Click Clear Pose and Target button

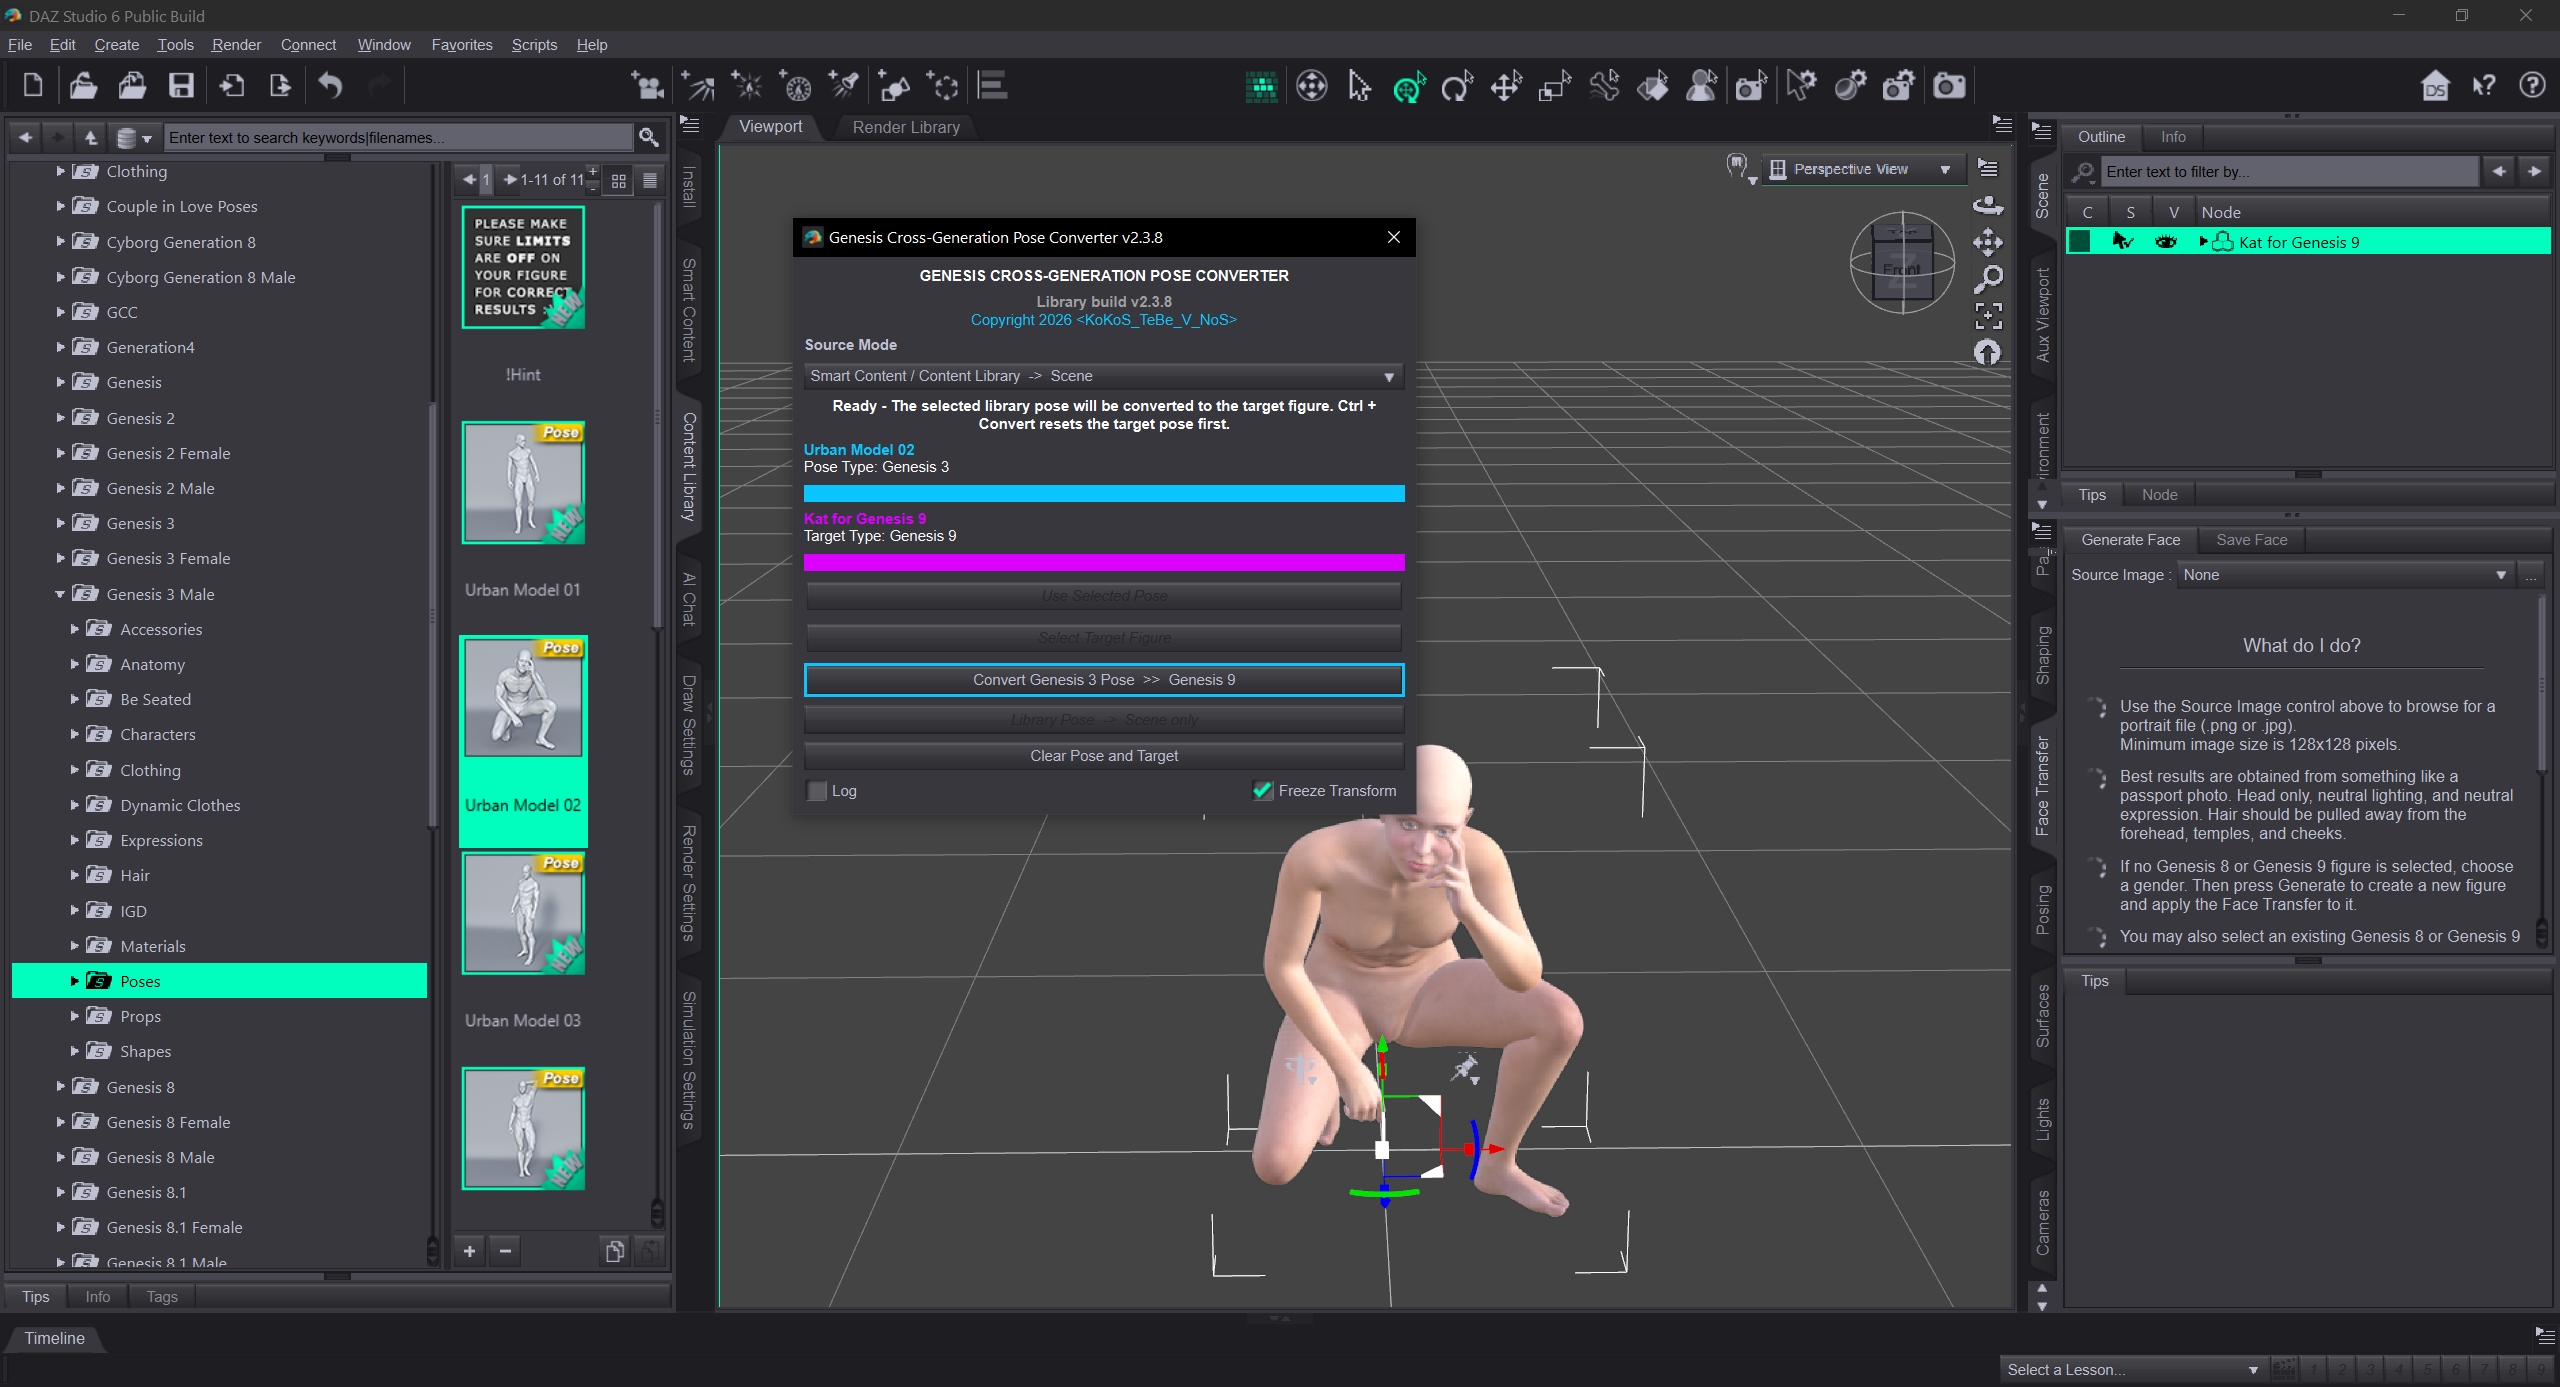coord(1104,756)
